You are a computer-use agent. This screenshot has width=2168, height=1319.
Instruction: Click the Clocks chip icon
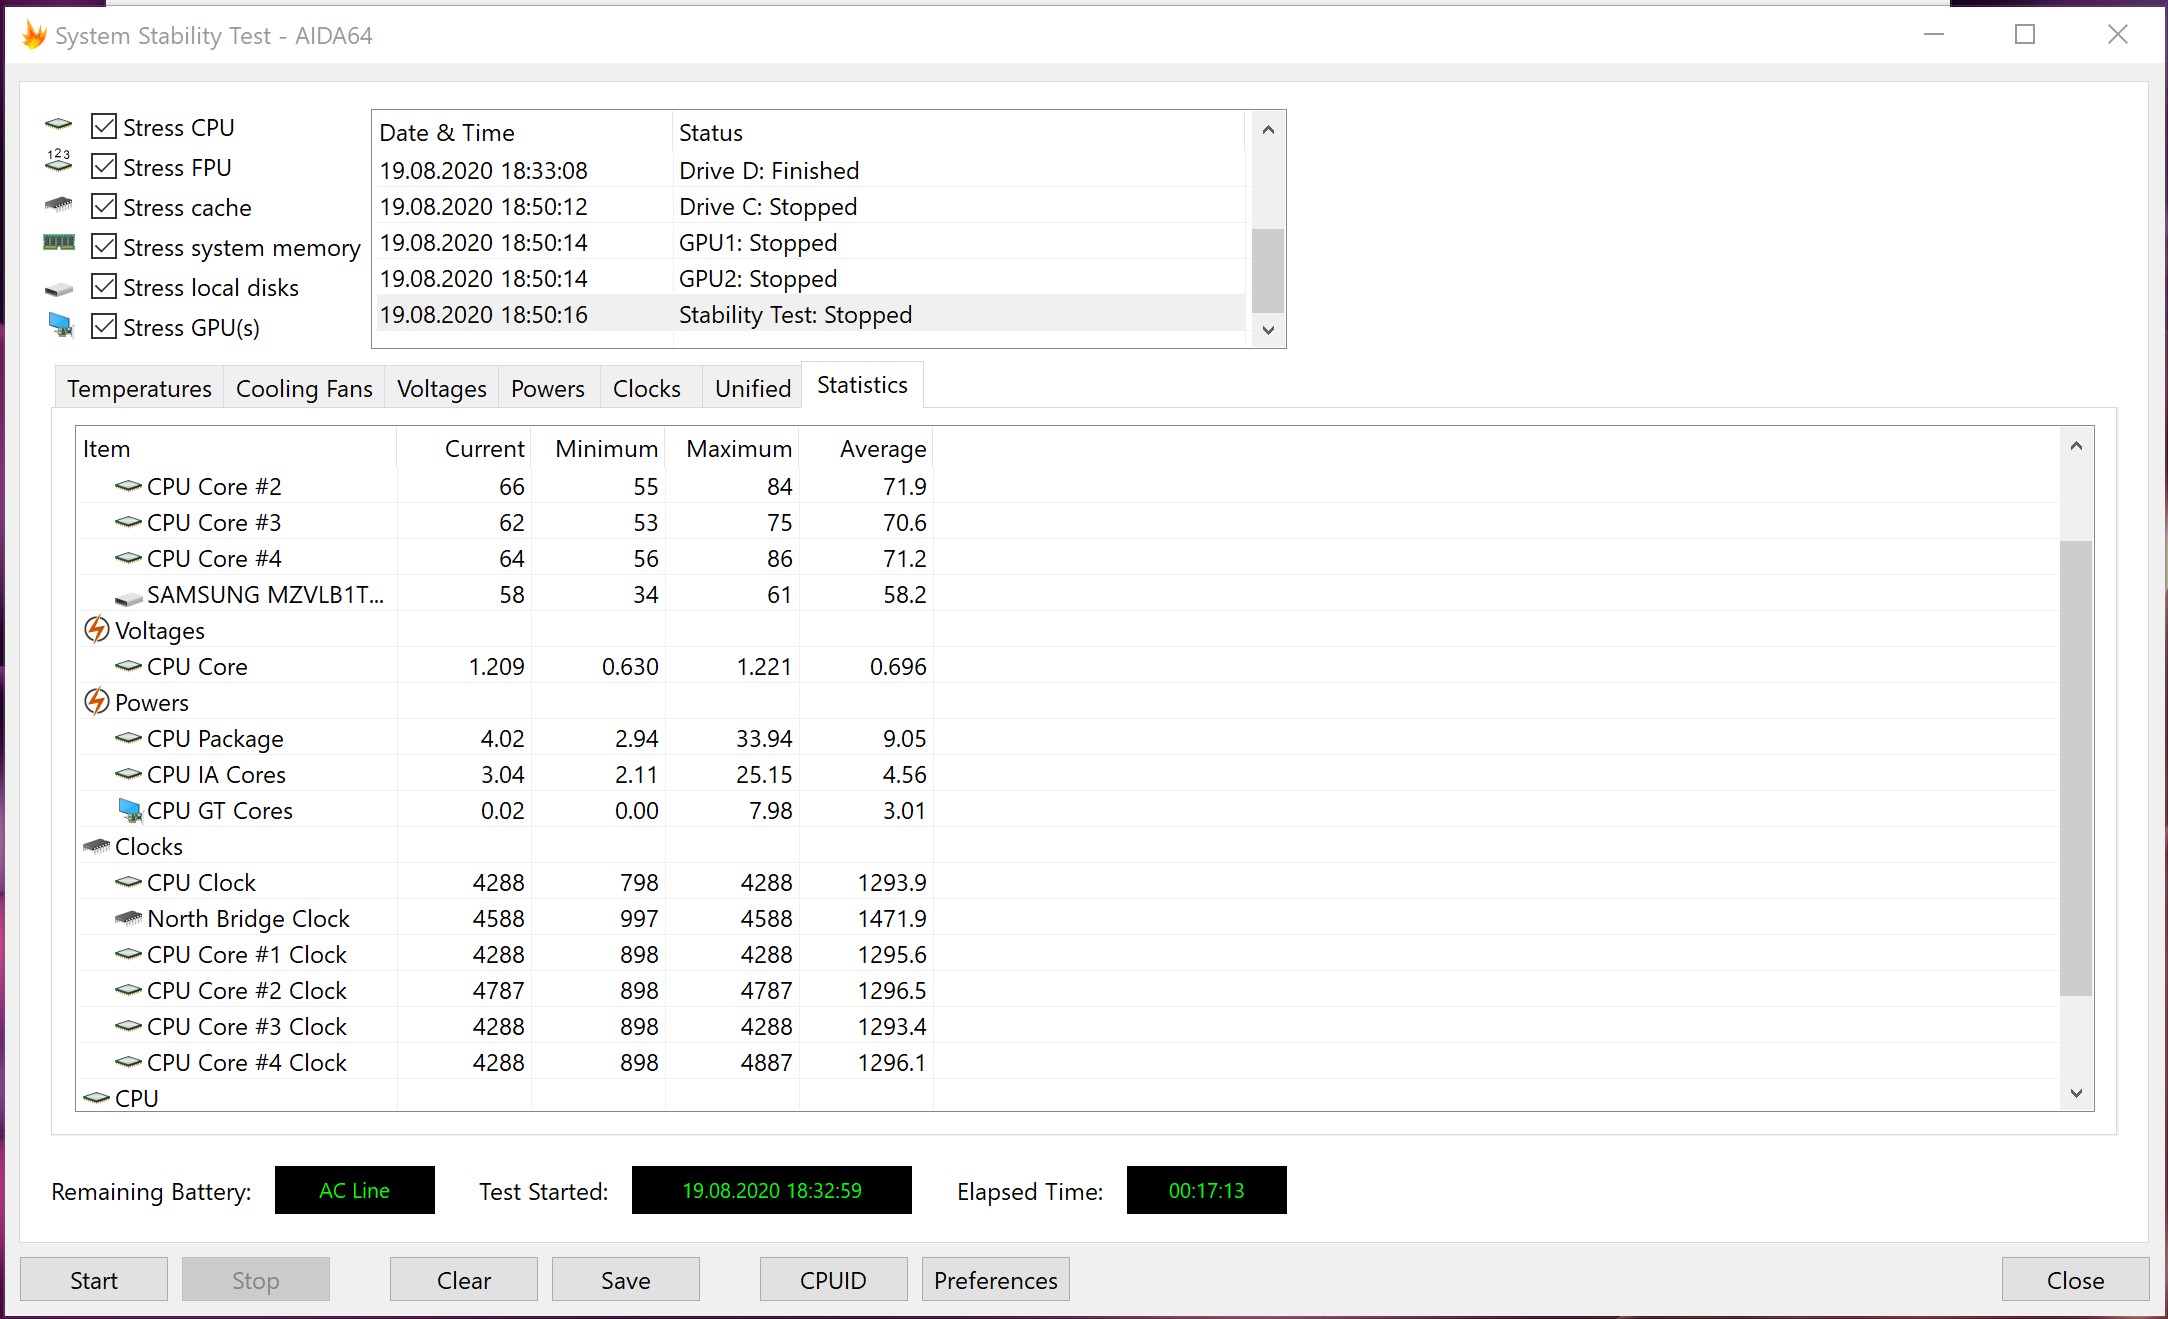96,846
